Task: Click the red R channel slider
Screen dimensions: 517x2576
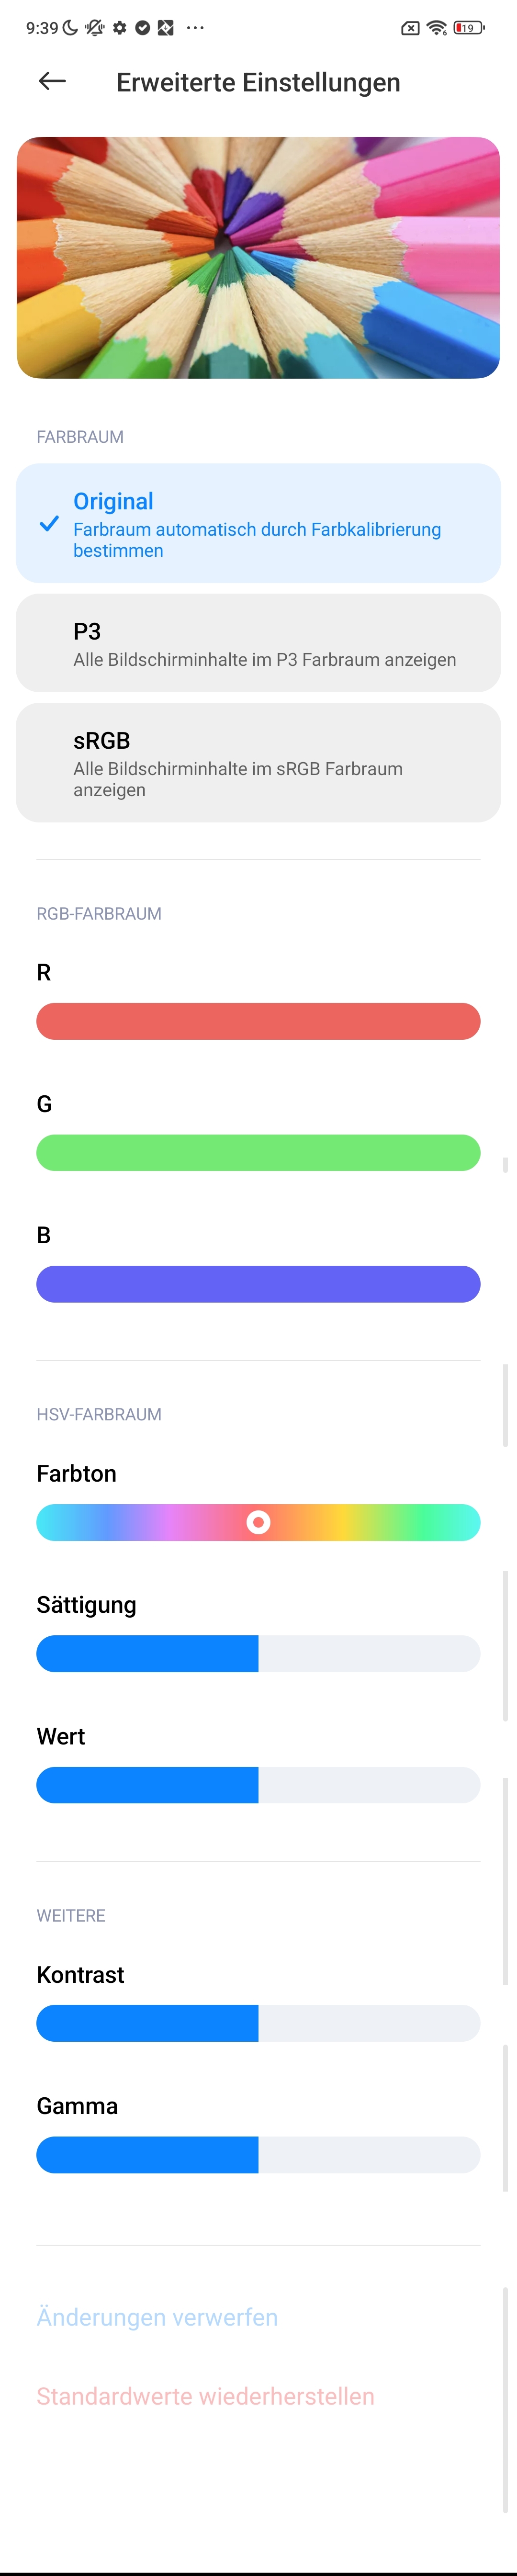Action: [x=258, y=1021]
